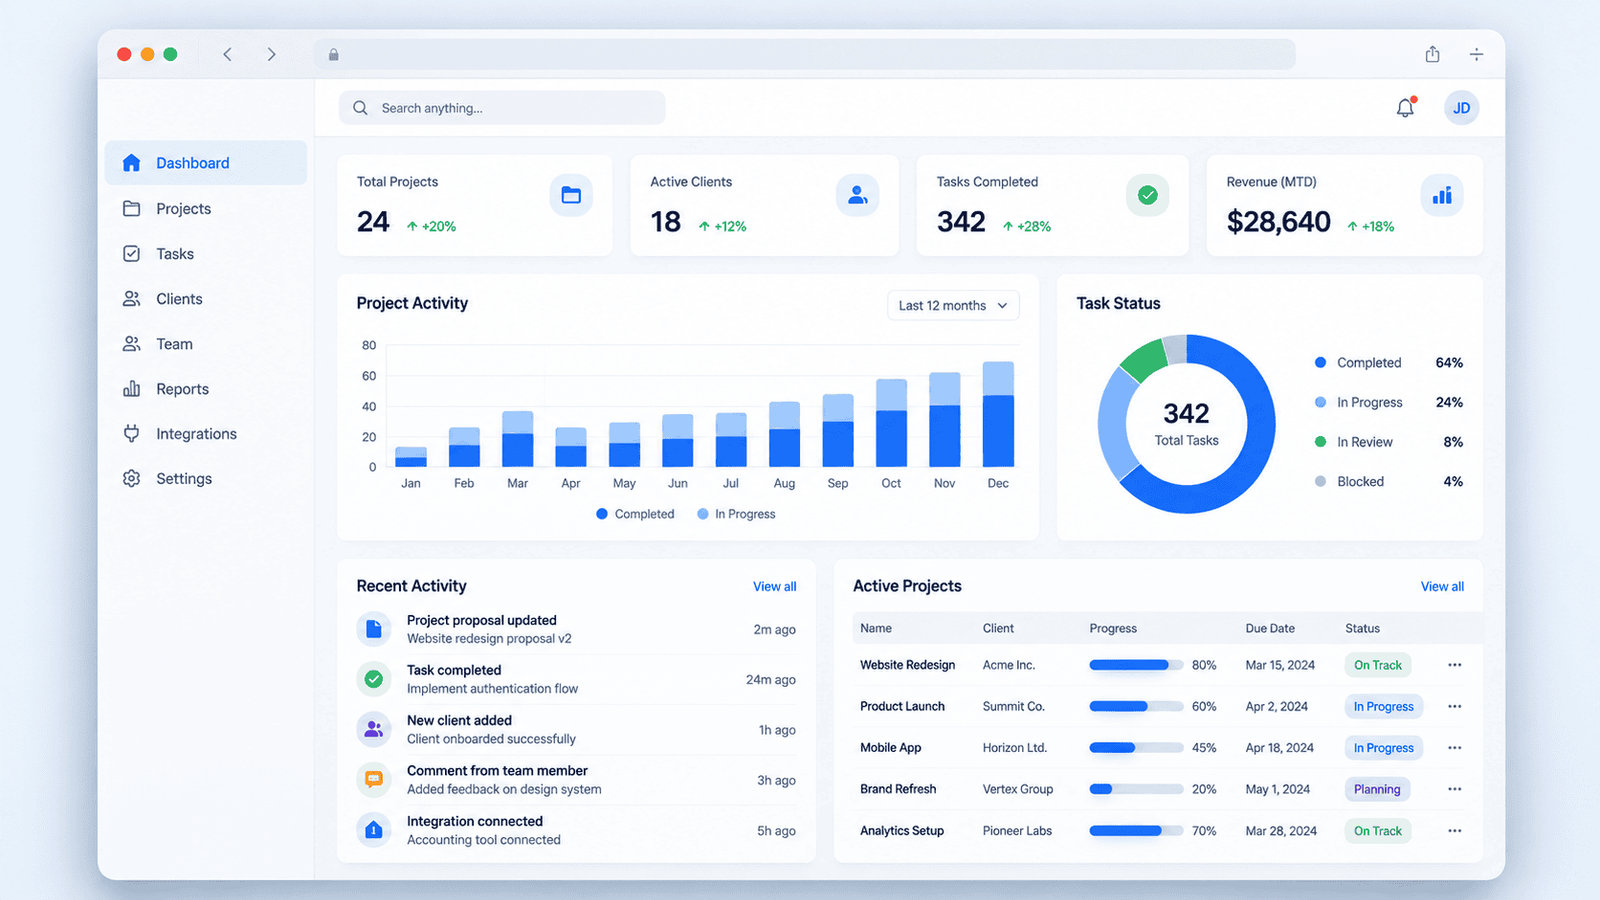Click the New client added people icon
The width and height of the screenshot is (1600, 900).
coord(374,729)
